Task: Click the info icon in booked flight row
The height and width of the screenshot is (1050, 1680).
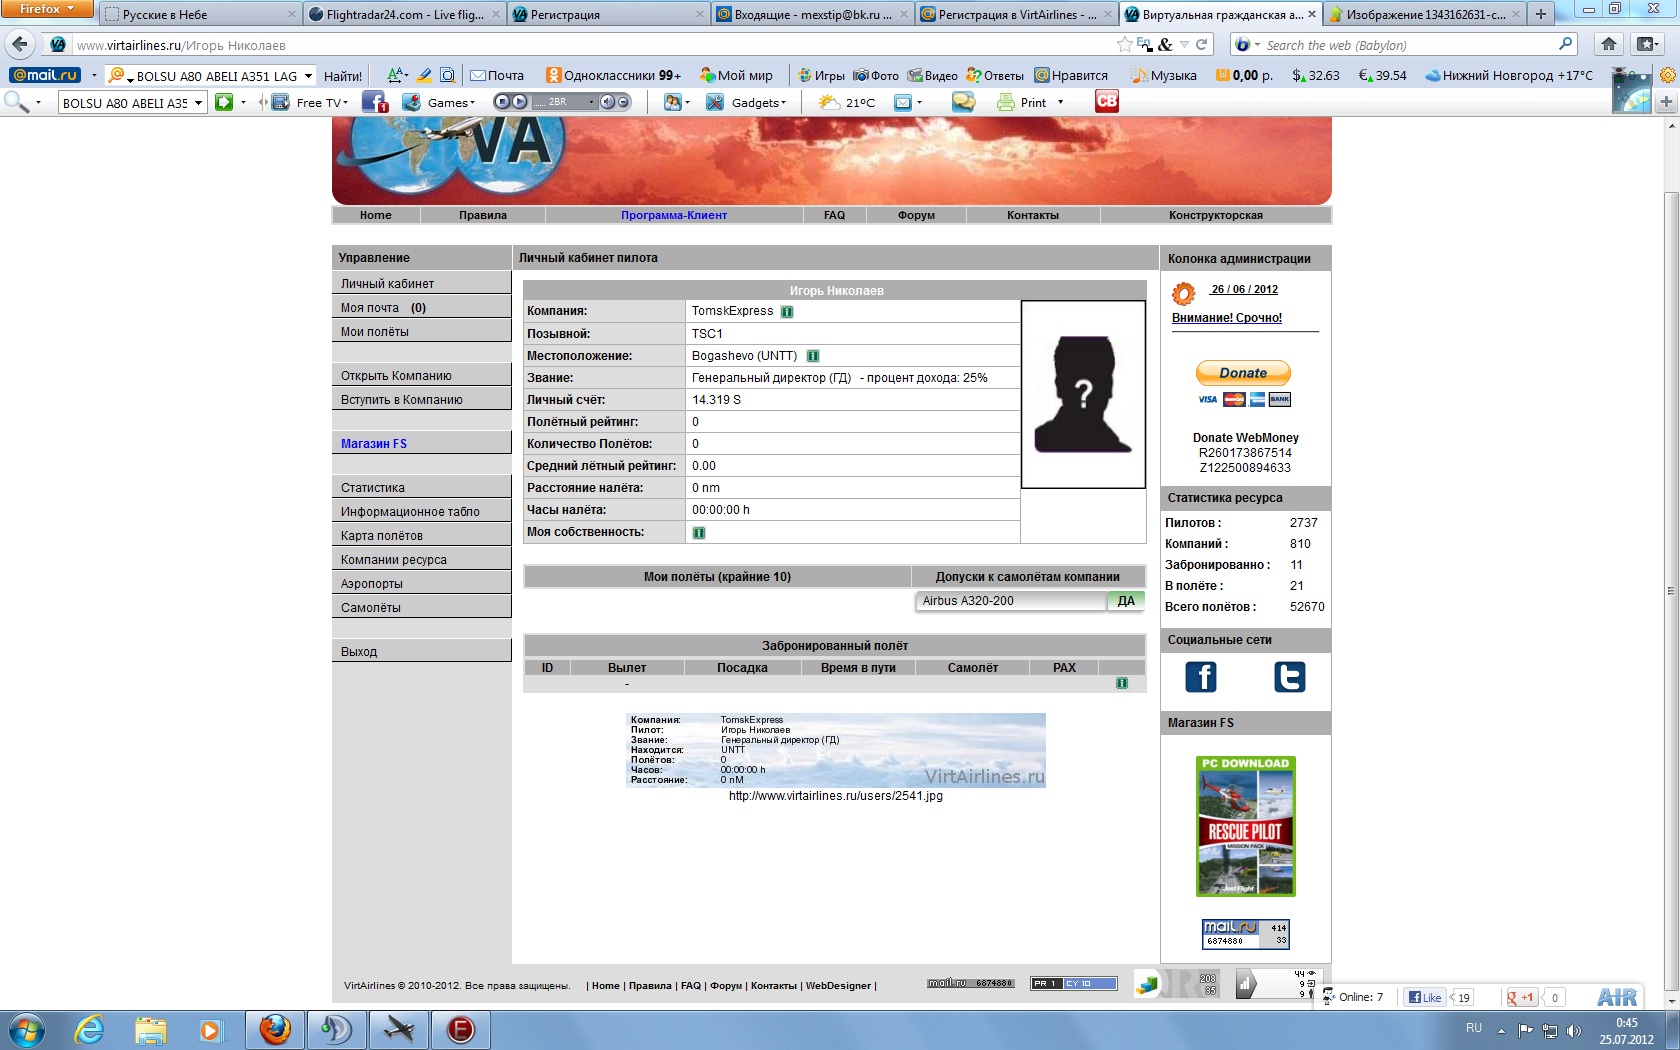Action: (x=1122, y=683)
